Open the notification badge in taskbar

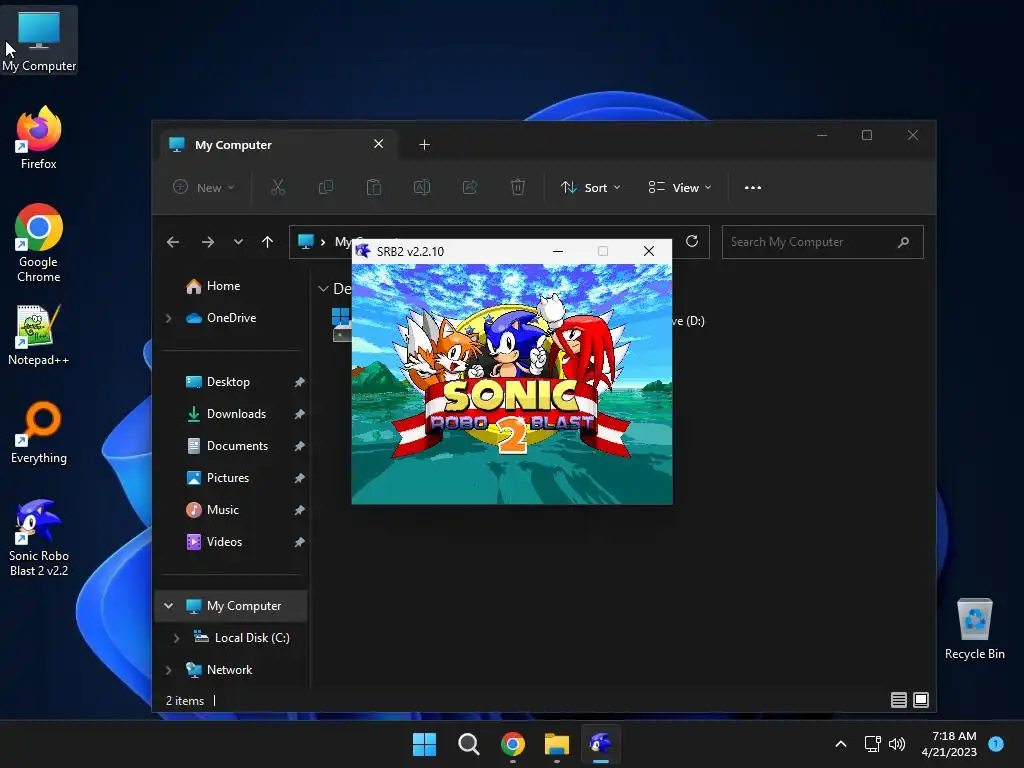point(996,744)
